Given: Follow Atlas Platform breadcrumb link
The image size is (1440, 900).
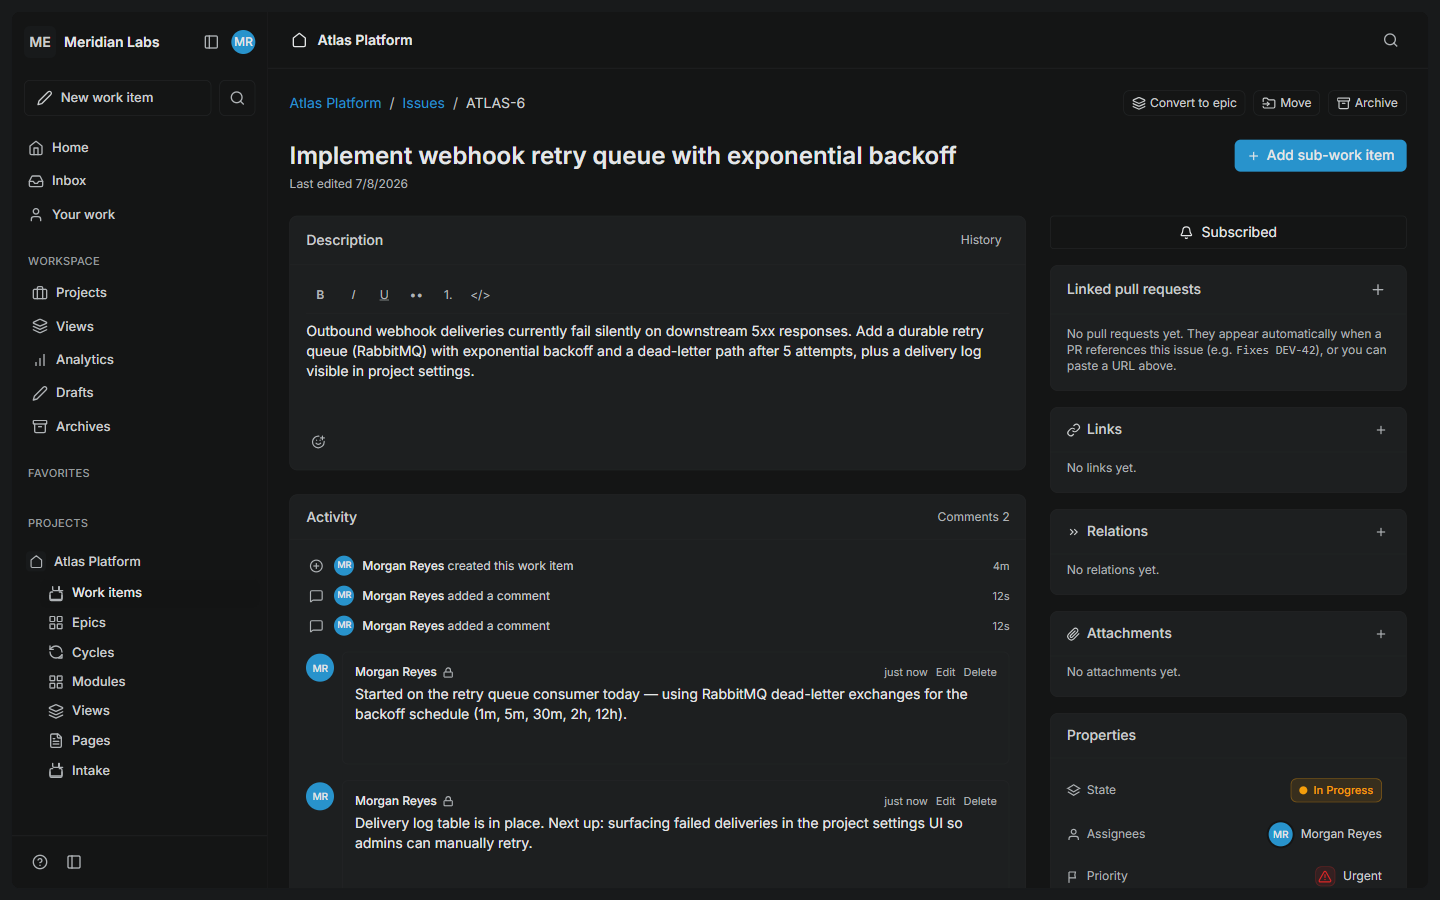Looking at the screenshot, I should [335, 103].
